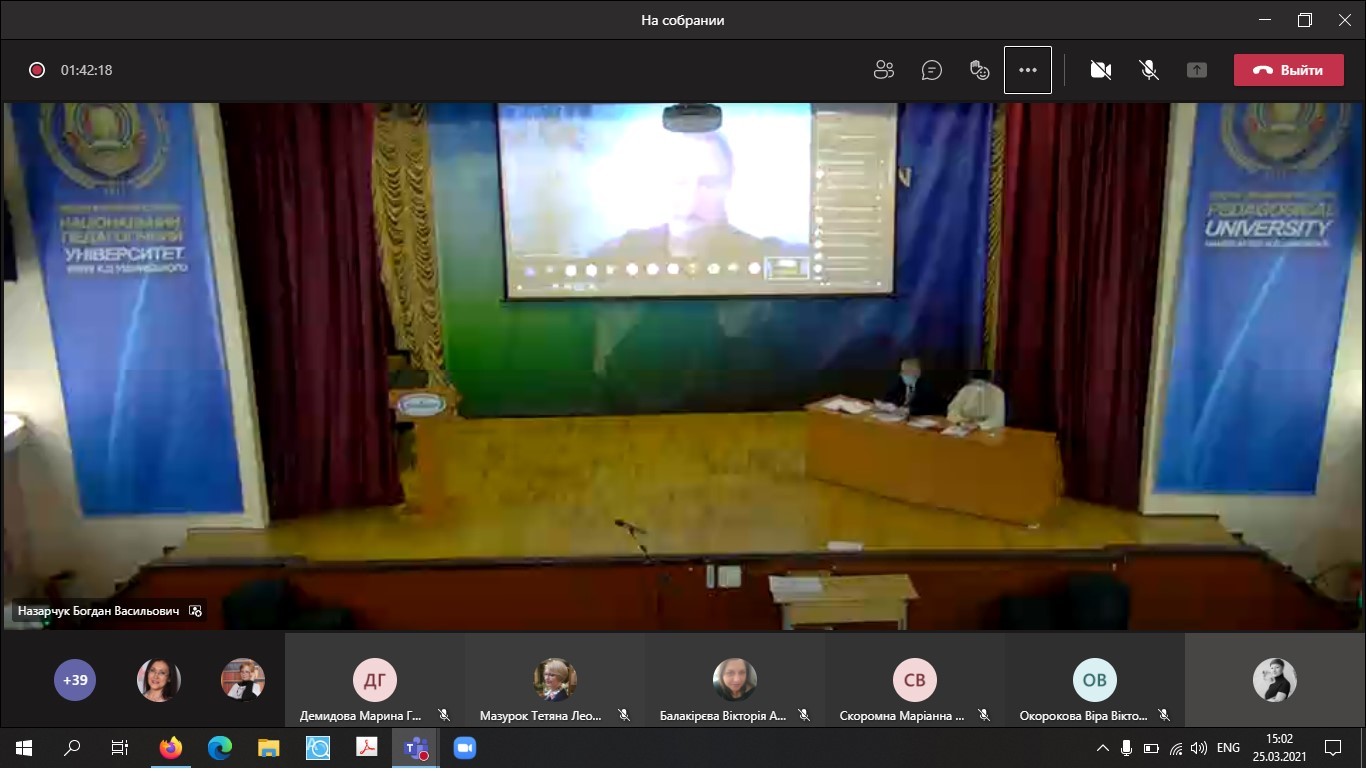Image resolution: width=1366 pixels, height=771 pixels.
Task: Click the Окорокова Віра participant tile
Action: tap(1095, 681)
